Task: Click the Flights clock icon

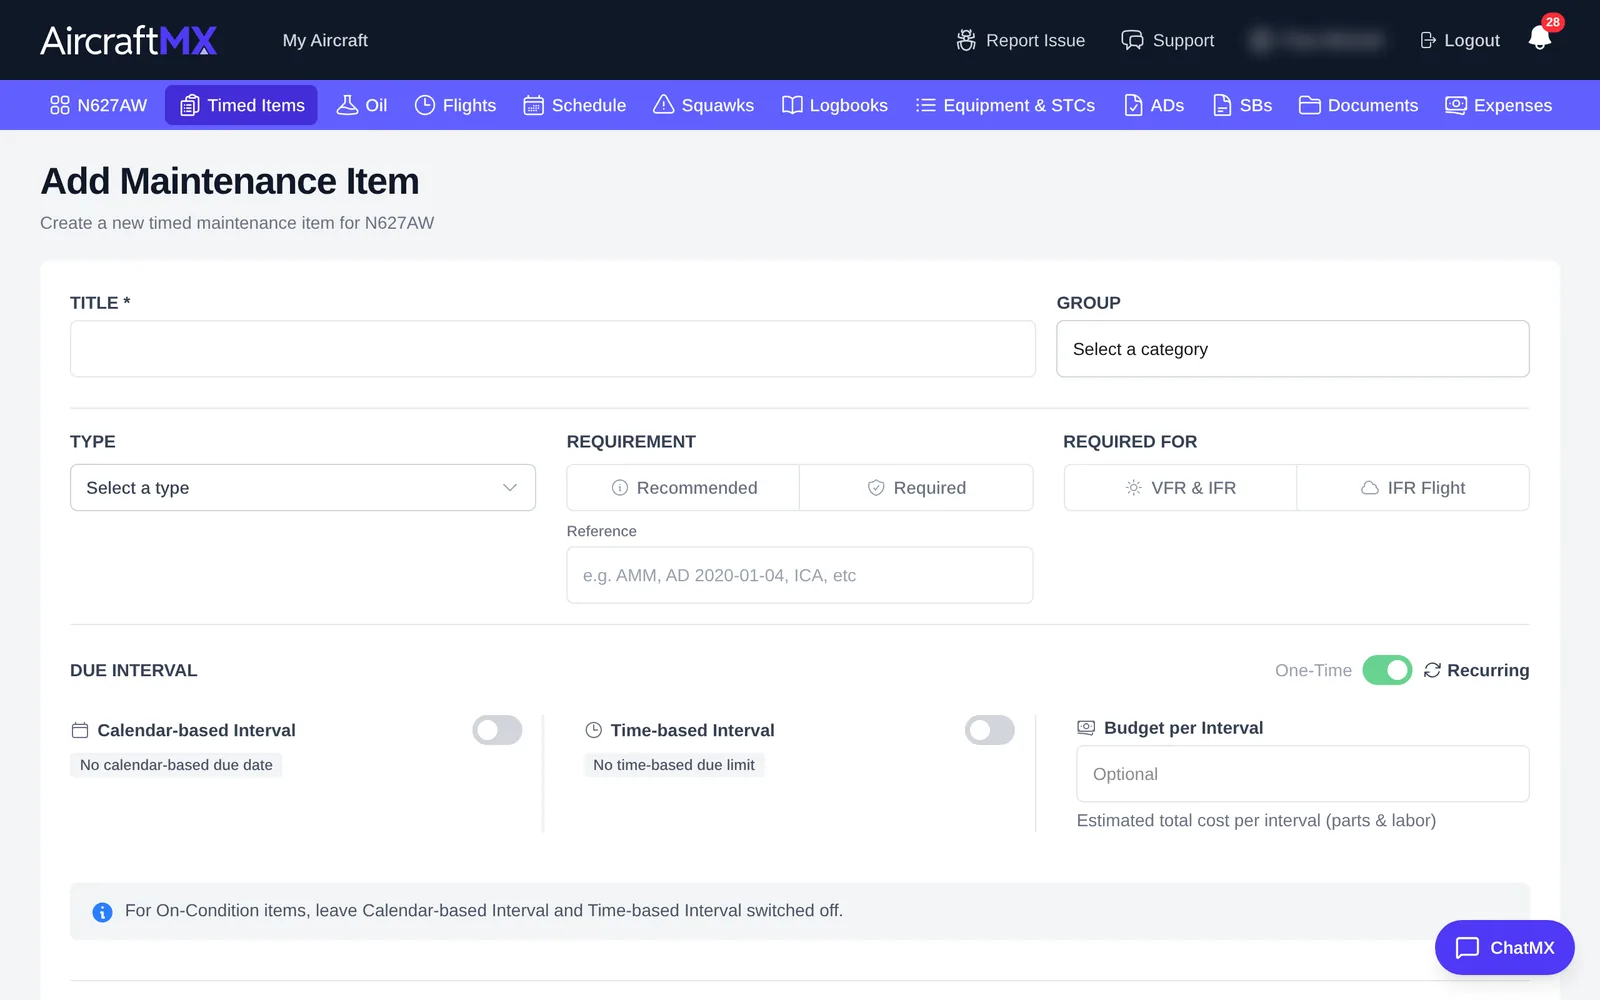Action: tap(425, 105)
